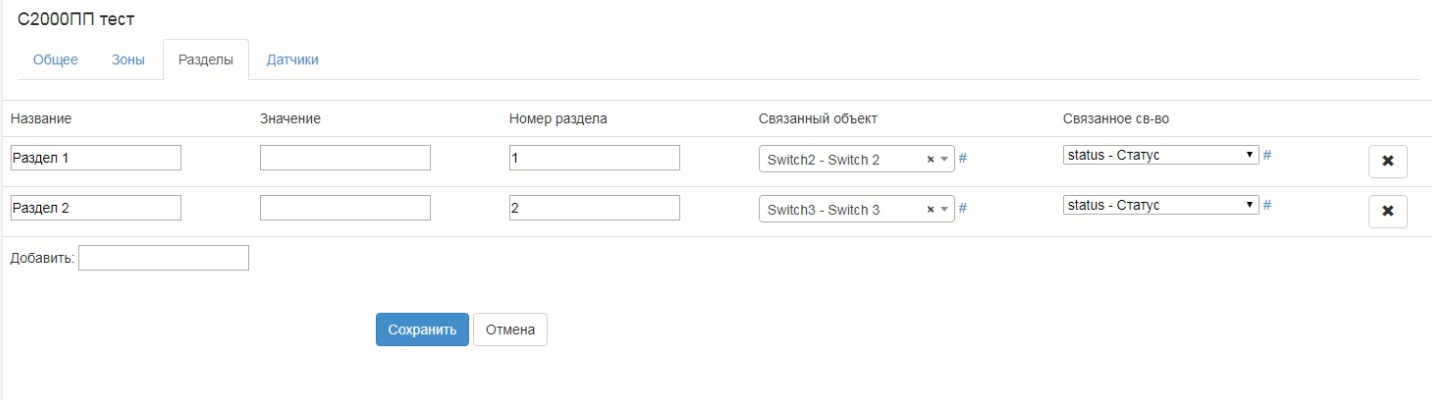Clear the Switch3 linked object selection
Viewport: 1432px width, 400px height.
(930, 210)
